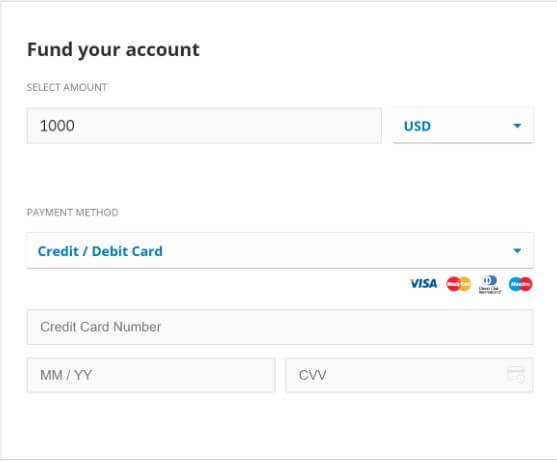Viewport: 557px width, 461px height.
Task: Click the 1000 value text
Action: pyautogui.click(x=57, y=126)
